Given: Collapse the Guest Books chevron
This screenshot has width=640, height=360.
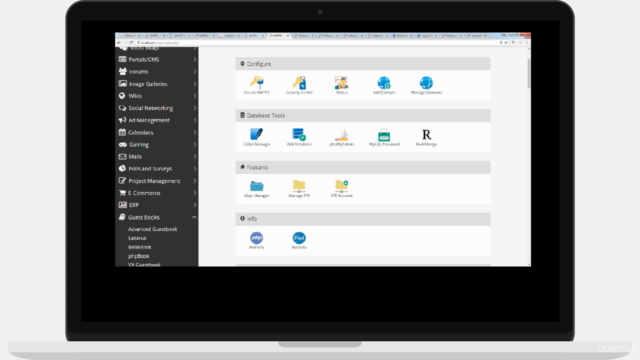Looking at the screenshot, I should tap(195, 217).
